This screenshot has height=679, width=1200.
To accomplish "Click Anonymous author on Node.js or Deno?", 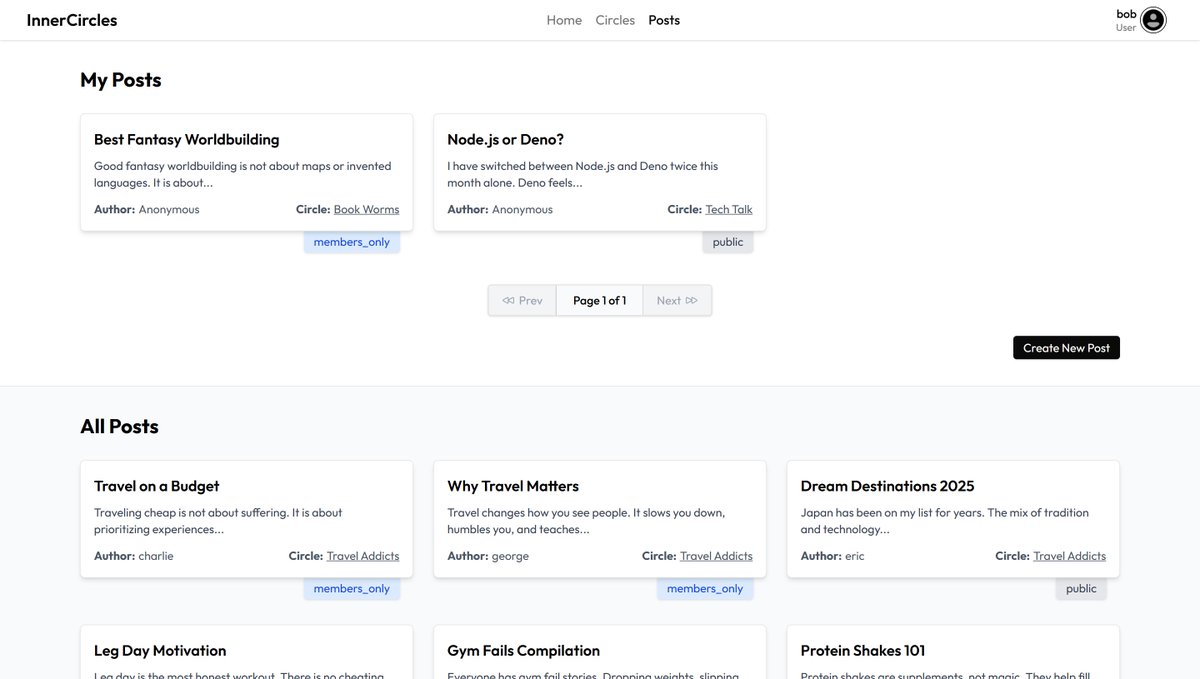I will (522, 209).
